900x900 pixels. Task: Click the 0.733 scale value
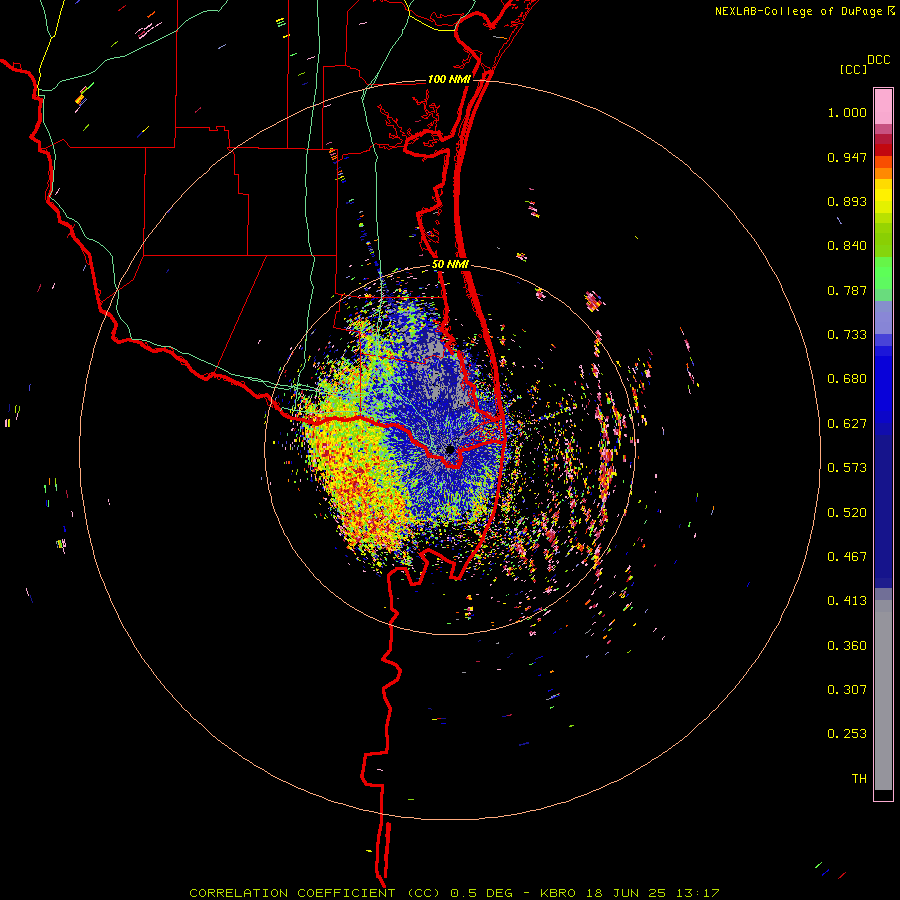[847, 335]
